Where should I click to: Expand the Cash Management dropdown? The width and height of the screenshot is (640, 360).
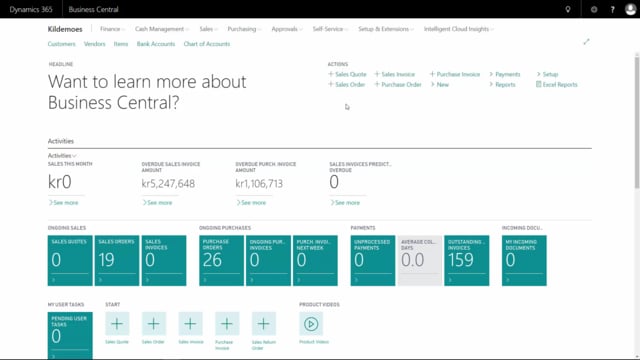162,29
